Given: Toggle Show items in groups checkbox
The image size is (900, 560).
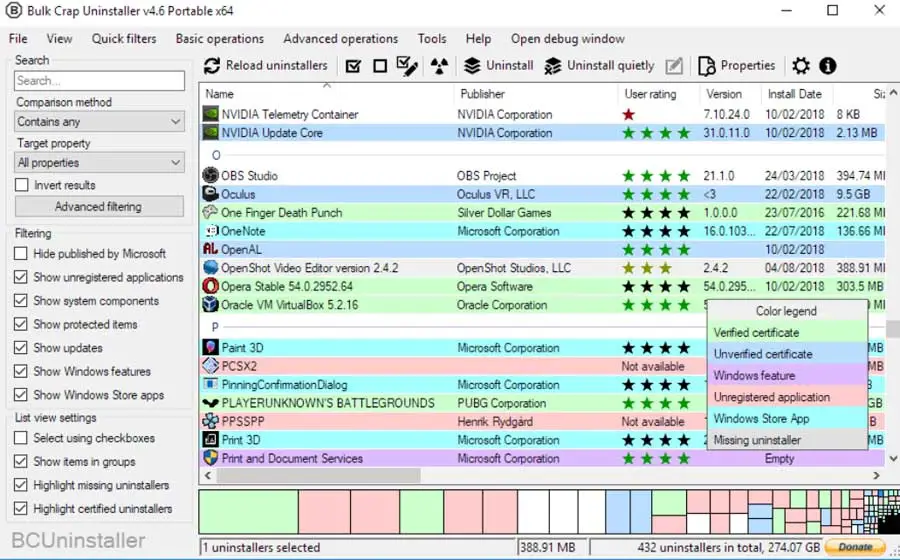Looking at the screenshot, I should 21,461.
